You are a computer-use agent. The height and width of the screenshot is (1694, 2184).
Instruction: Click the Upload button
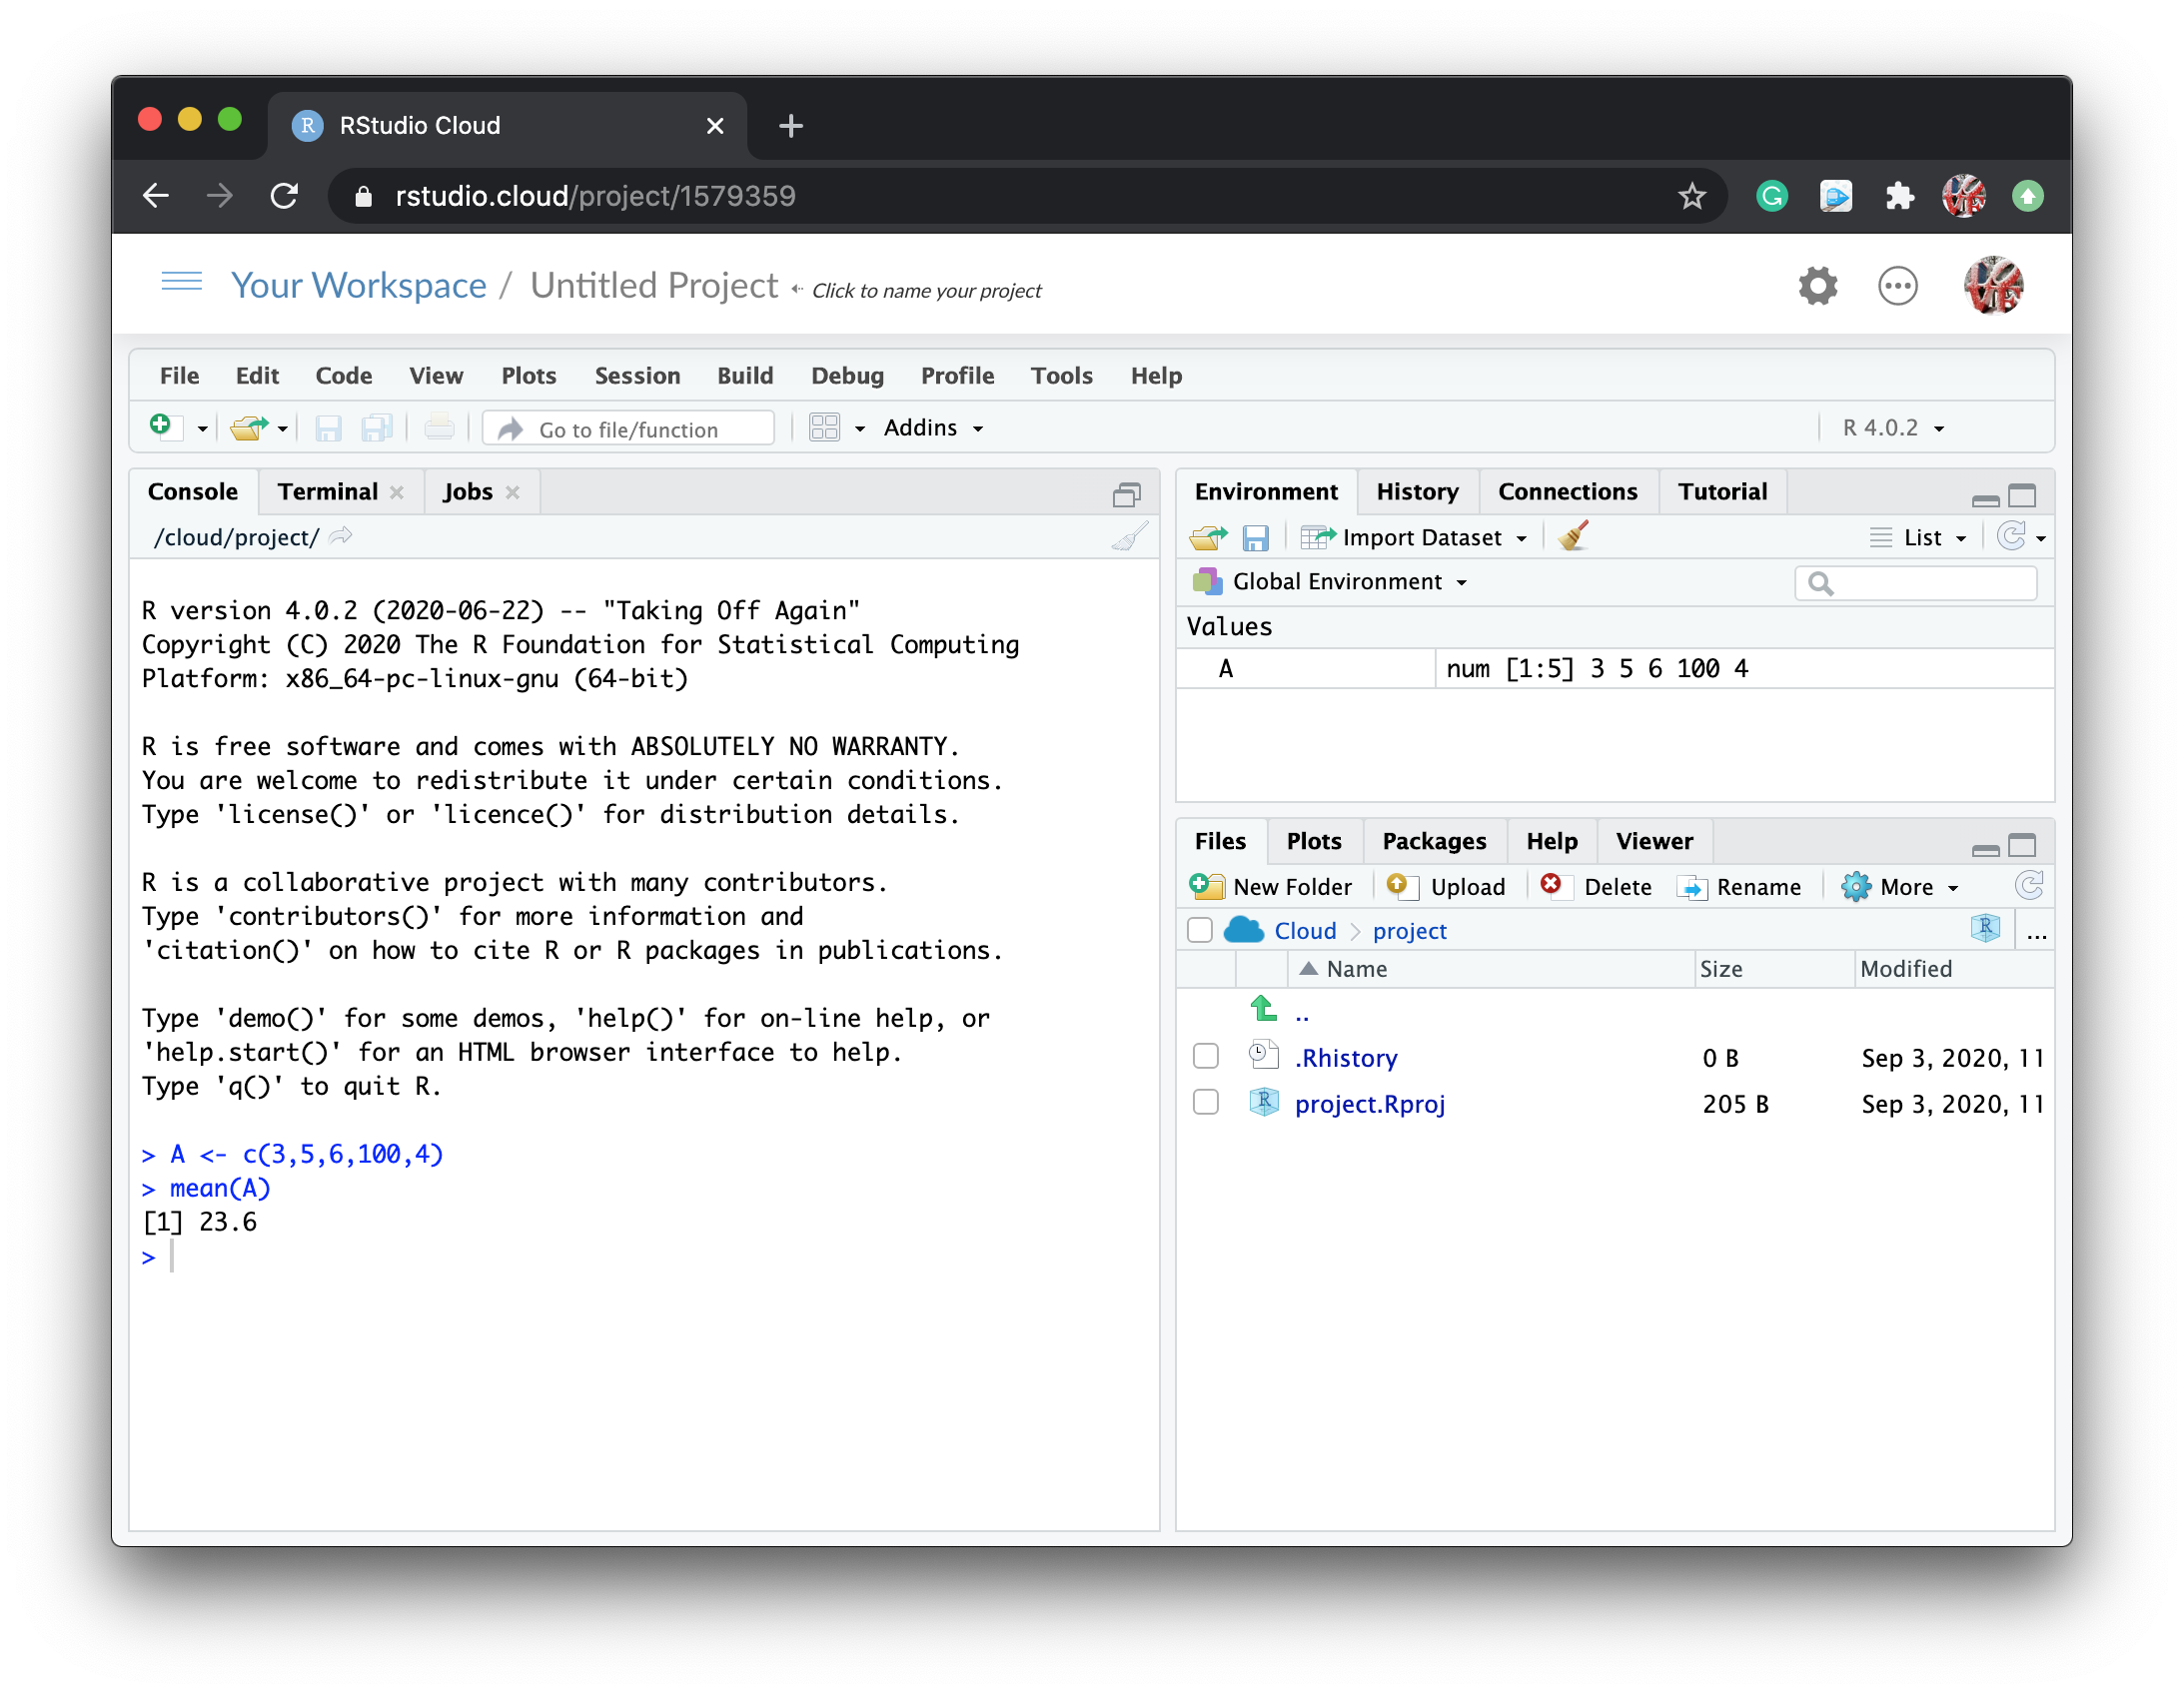coord(1448,887)
